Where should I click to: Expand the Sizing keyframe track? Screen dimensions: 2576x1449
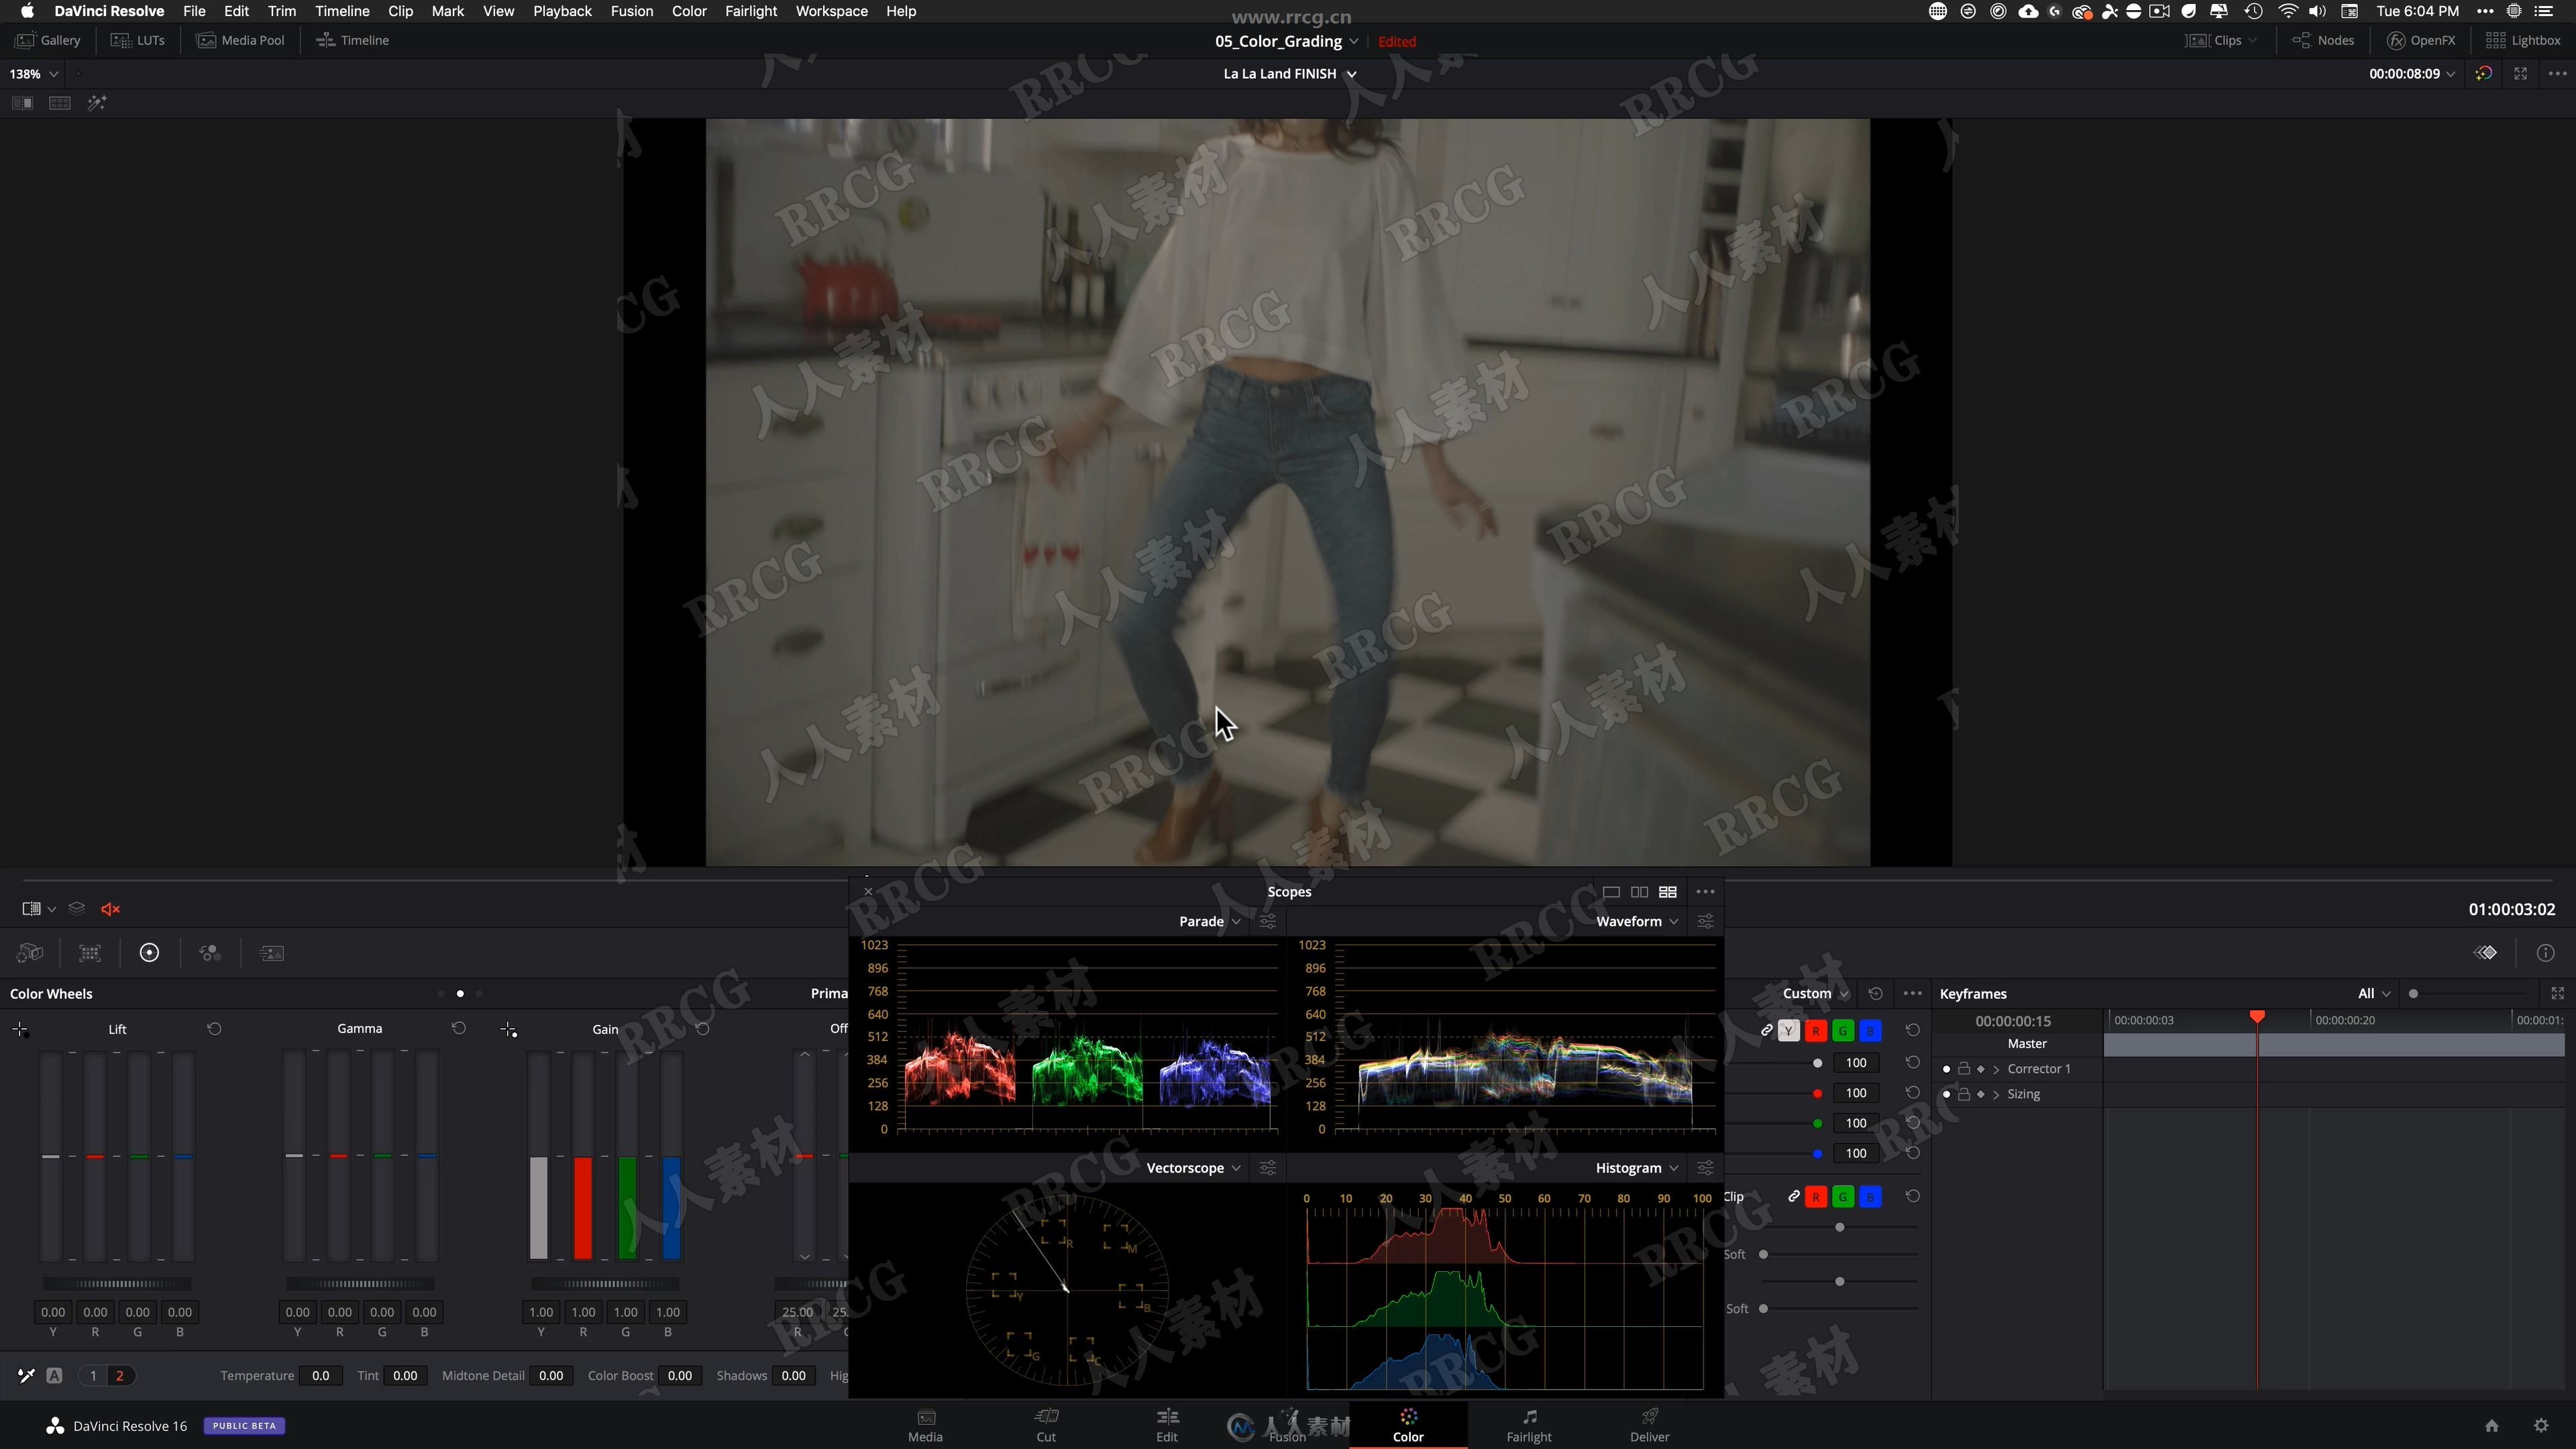pos(1996,1094)
